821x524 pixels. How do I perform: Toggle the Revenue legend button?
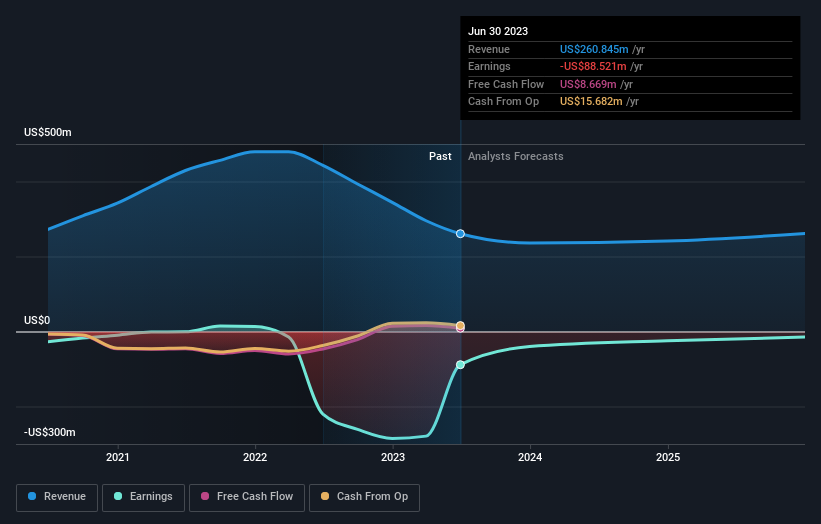coord(57,497)
